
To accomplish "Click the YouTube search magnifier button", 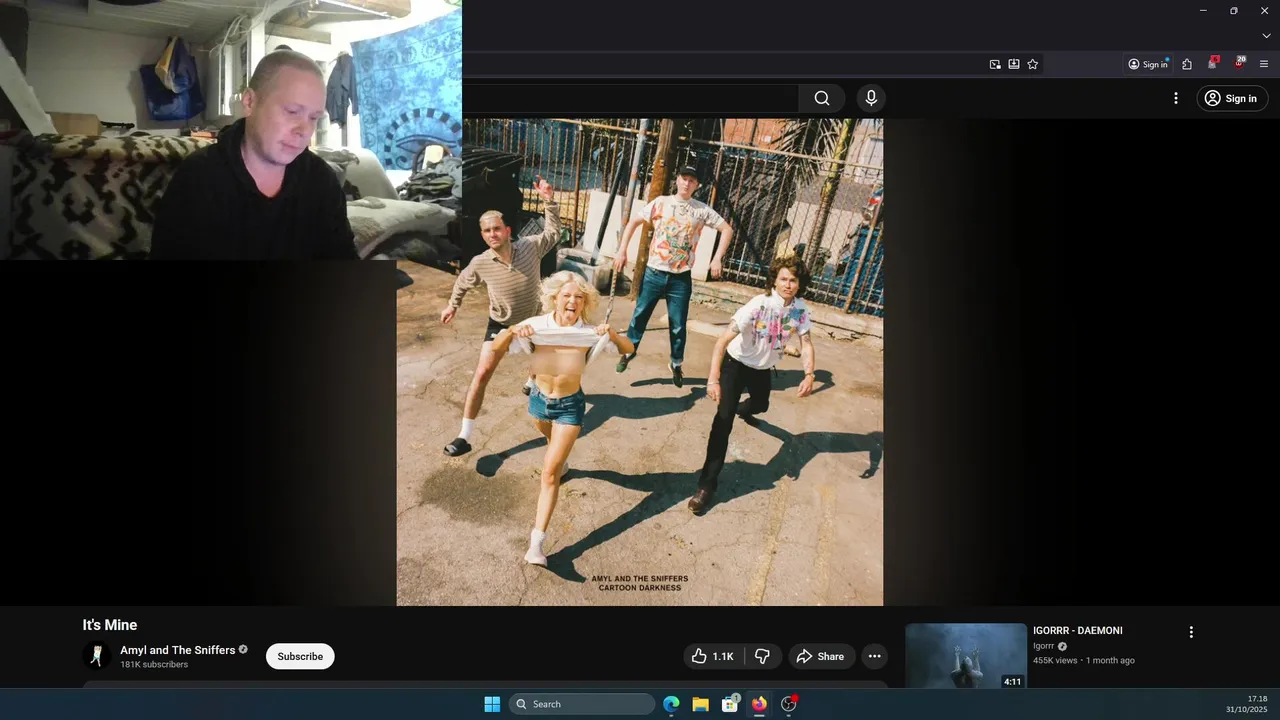I will [822, 98].
